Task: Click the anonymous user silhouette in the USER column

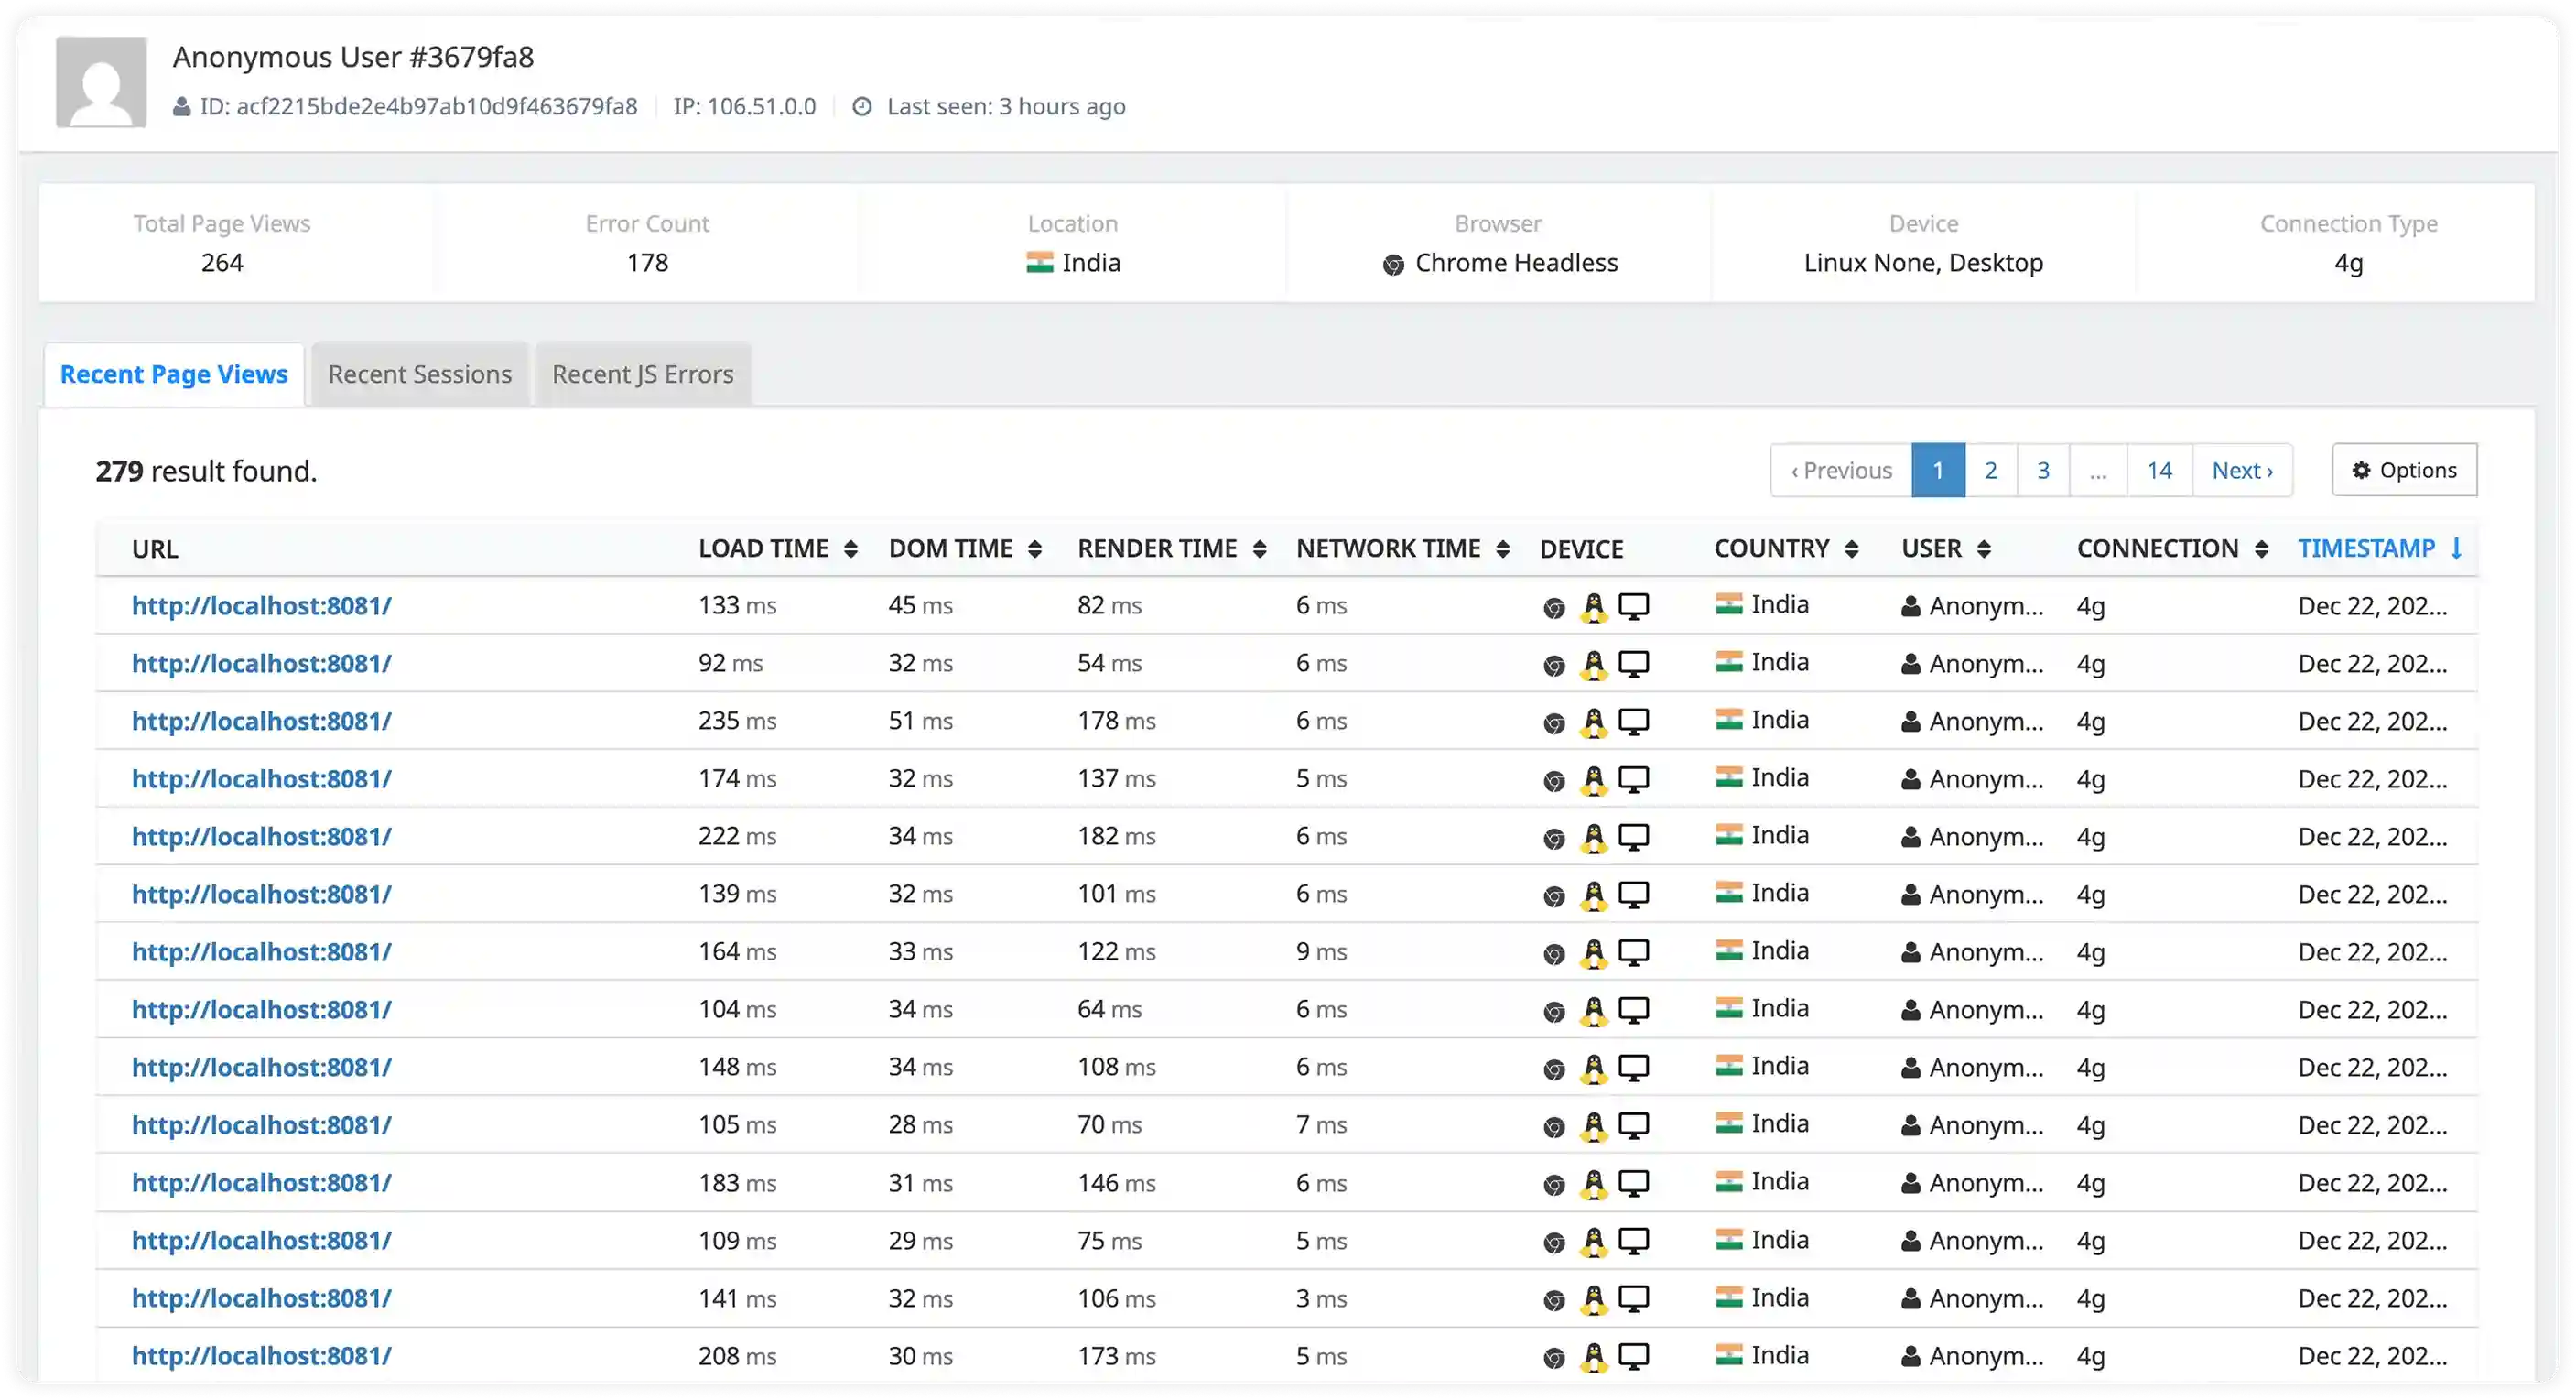Action: point(1910,605)
